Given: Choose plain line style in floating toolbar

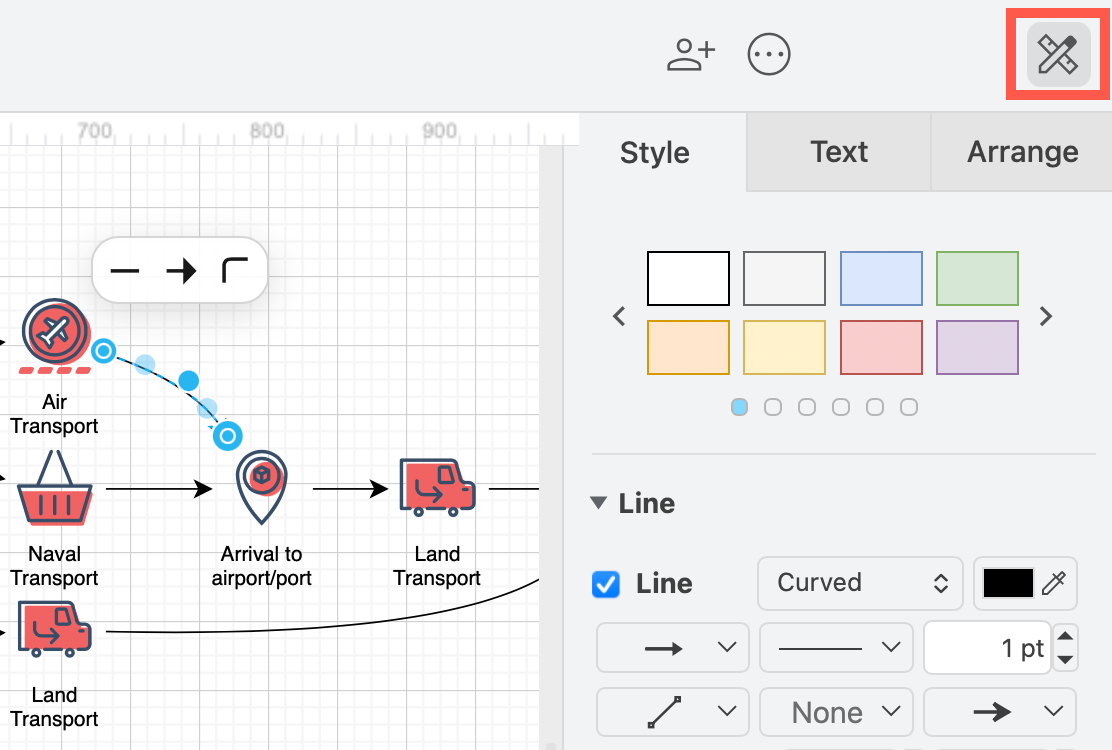Looking at the screenshot, I should pos(125,270).
